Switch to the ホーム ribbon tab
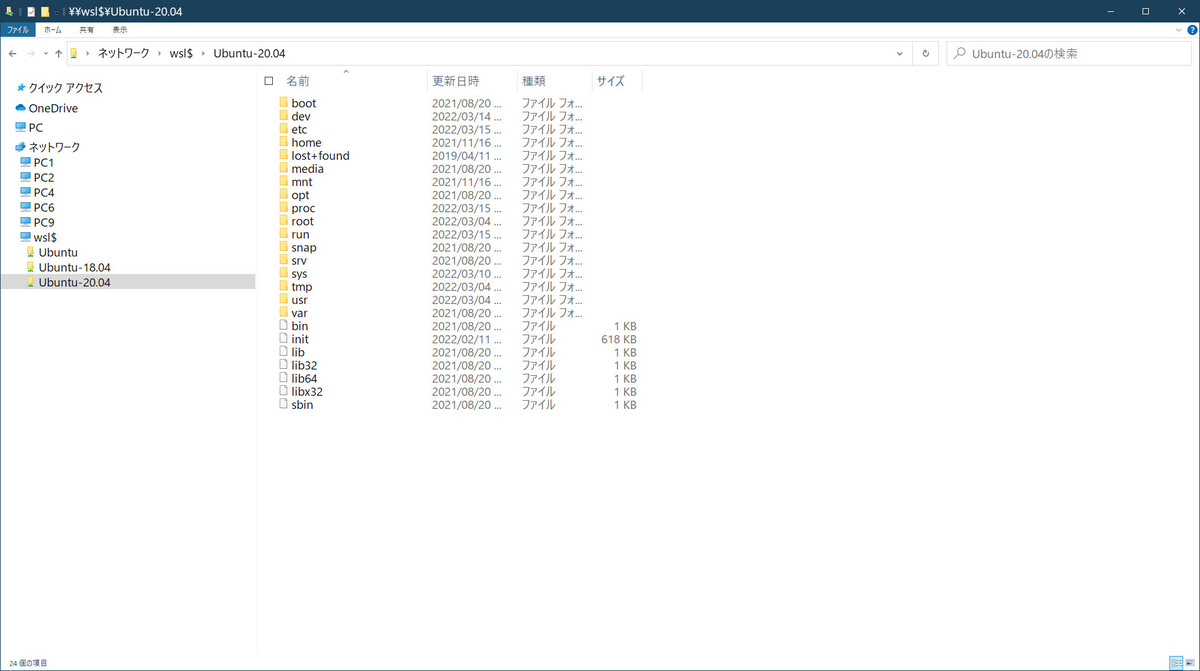This screenshot has width=1200, height=671. pyautogui.click(x=52, y=30)
